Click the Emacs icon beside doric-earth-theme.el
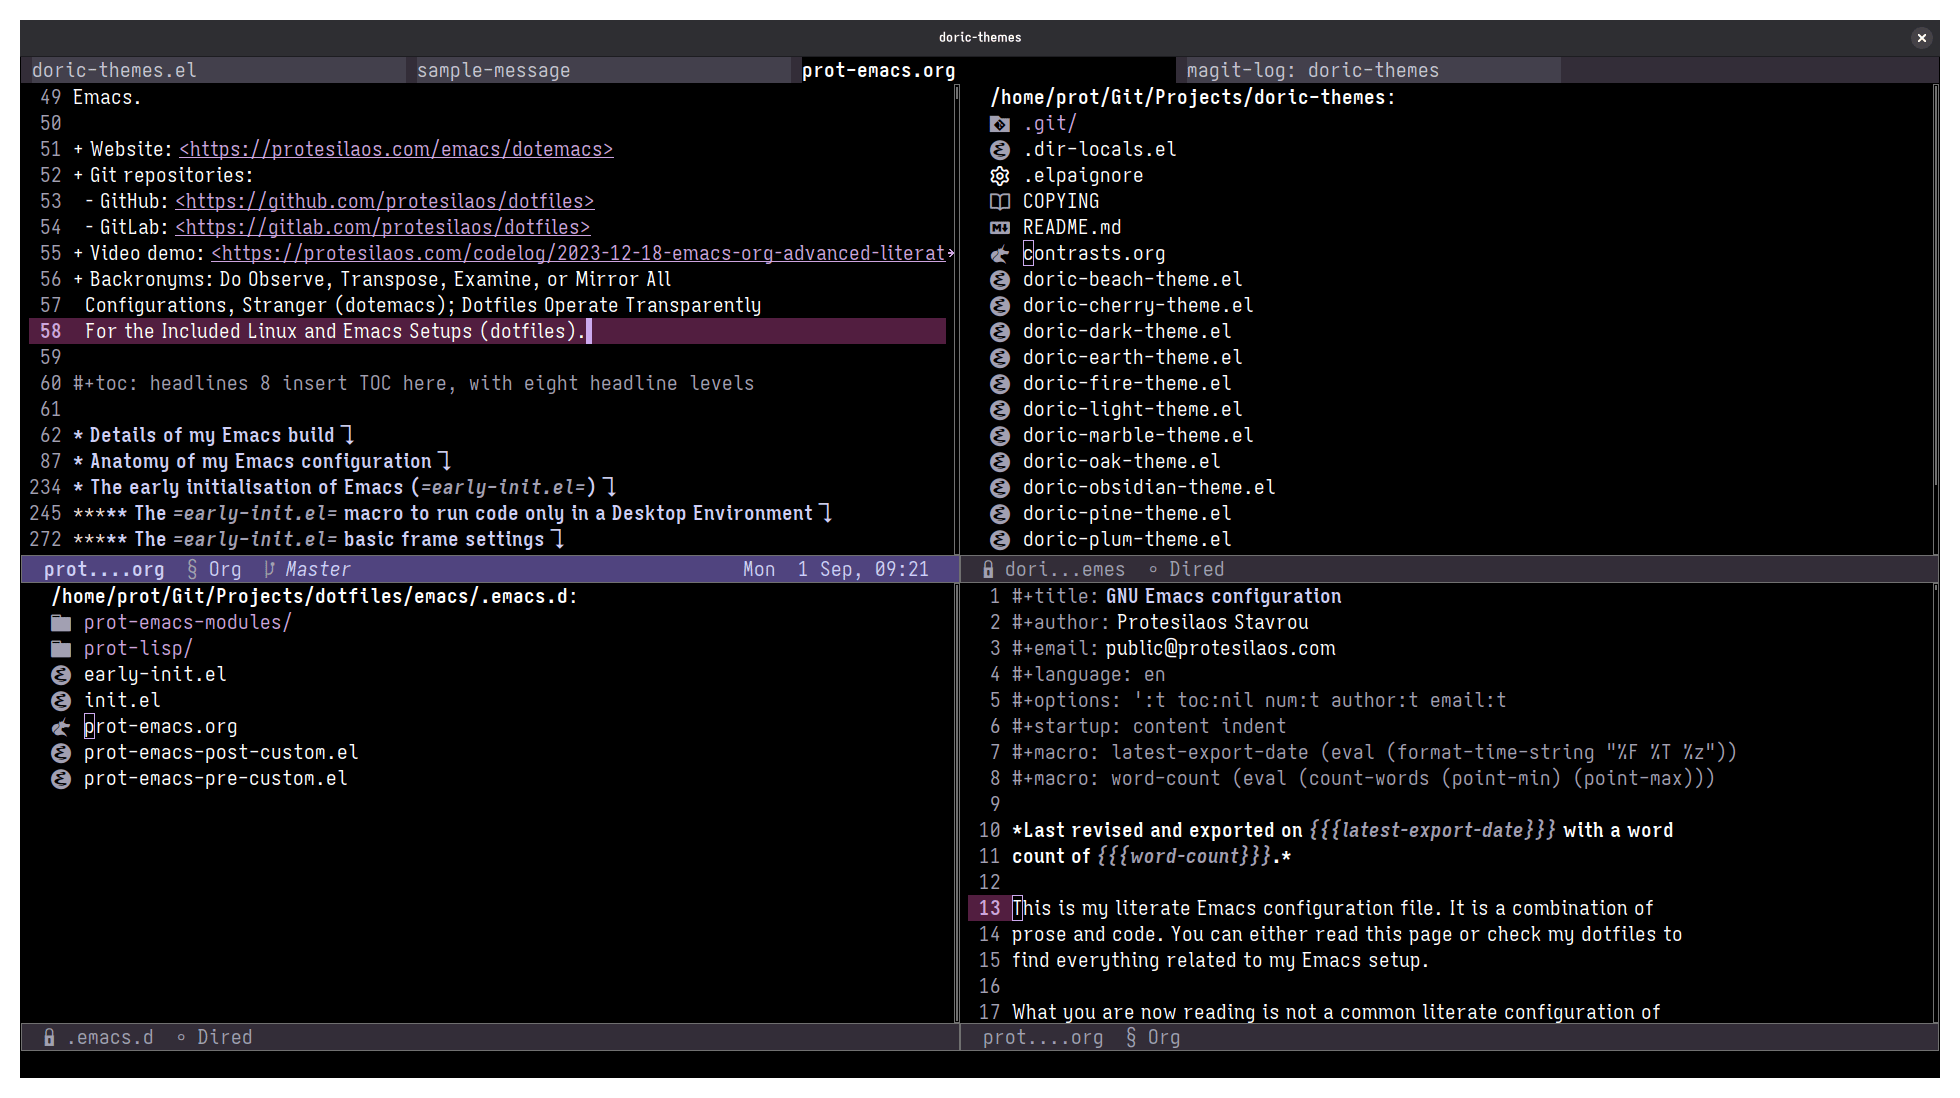The image size is (1960, 1098). point(999,358)
